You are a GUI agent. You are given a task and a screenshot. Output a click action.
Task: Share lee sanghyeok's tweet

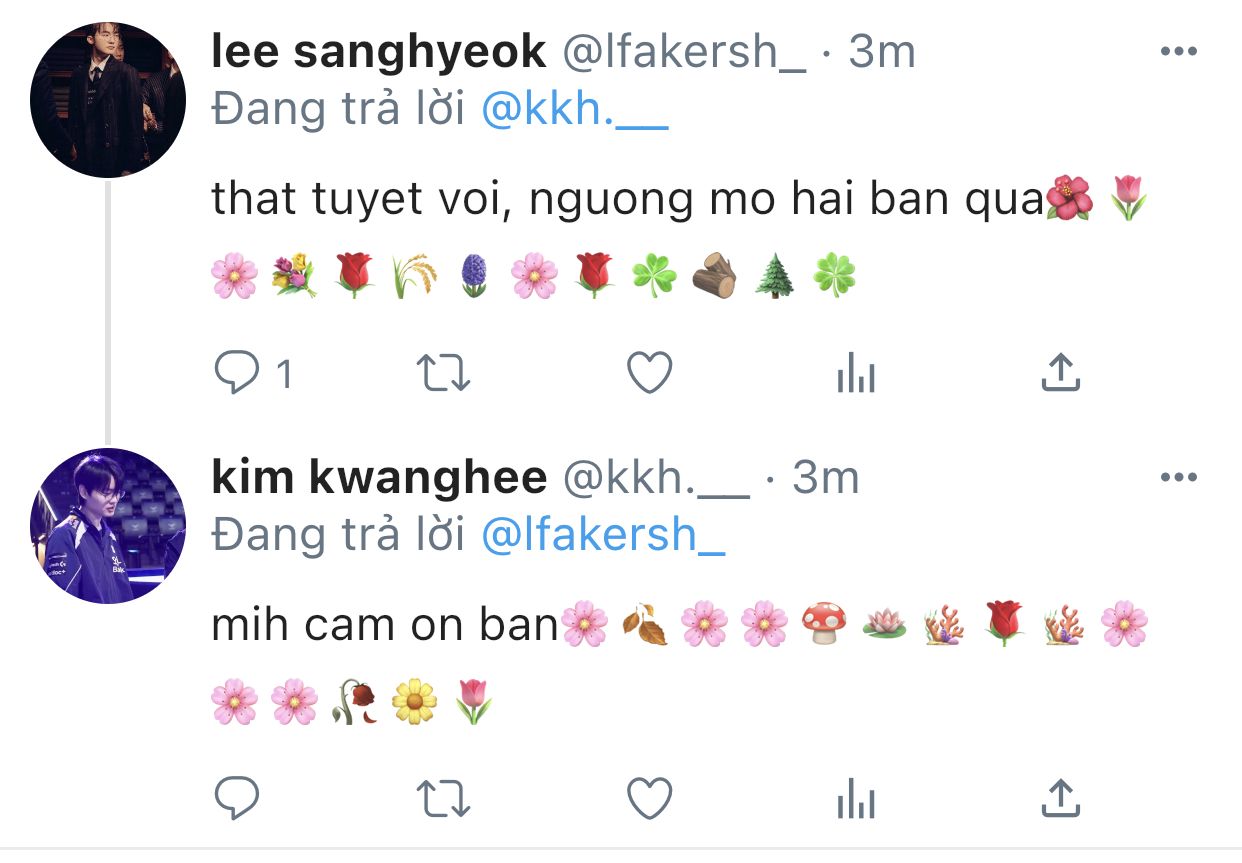[x=1060, y=372]
